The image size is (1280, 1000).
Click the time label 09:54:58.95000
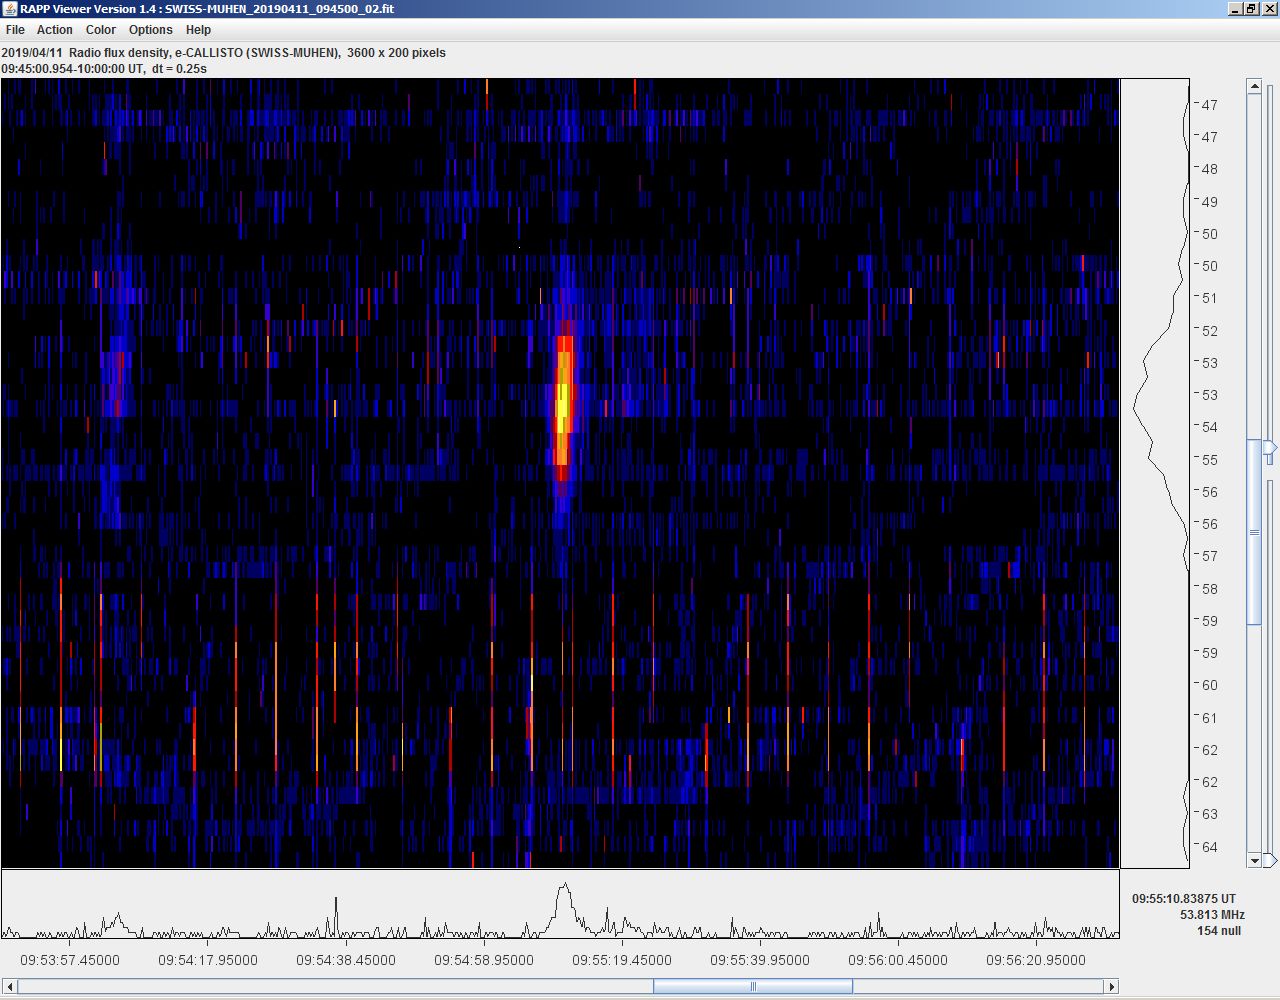[x=484, y=960]
